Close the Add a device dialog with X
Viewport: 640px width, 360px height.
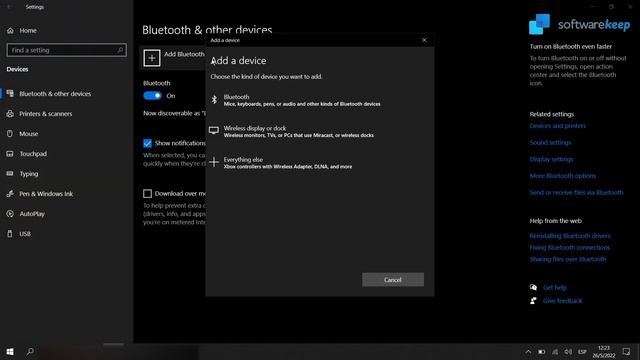(424, 40)
